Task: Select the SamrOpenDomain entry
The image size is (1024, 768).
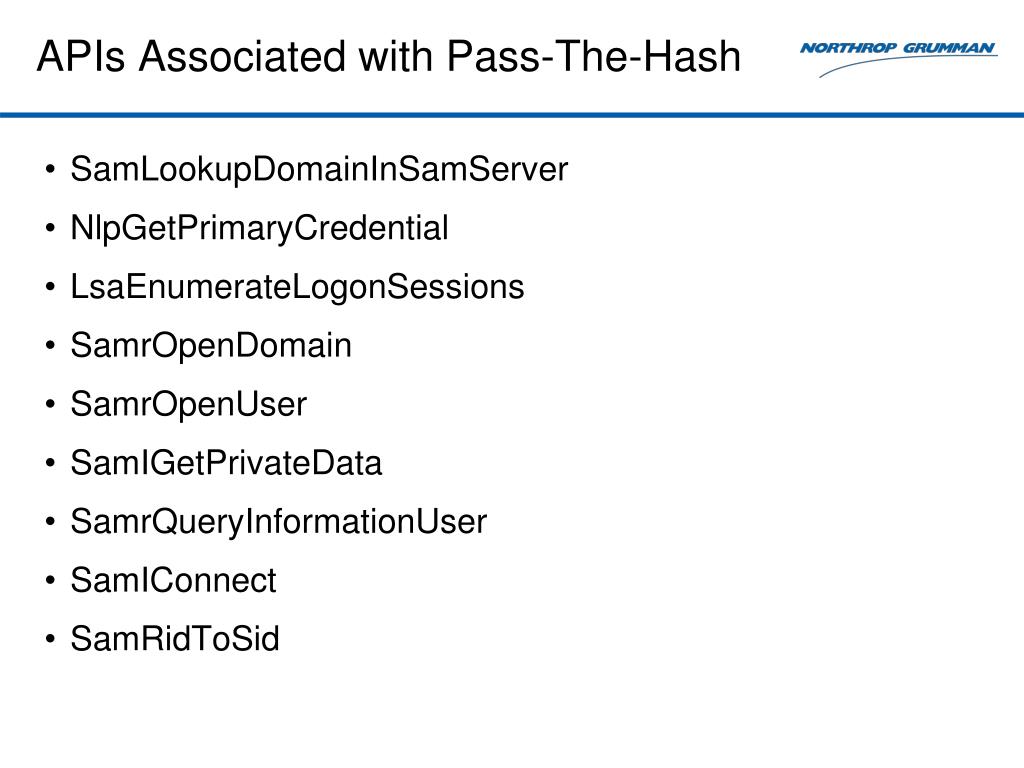Action: click(211, 345)
